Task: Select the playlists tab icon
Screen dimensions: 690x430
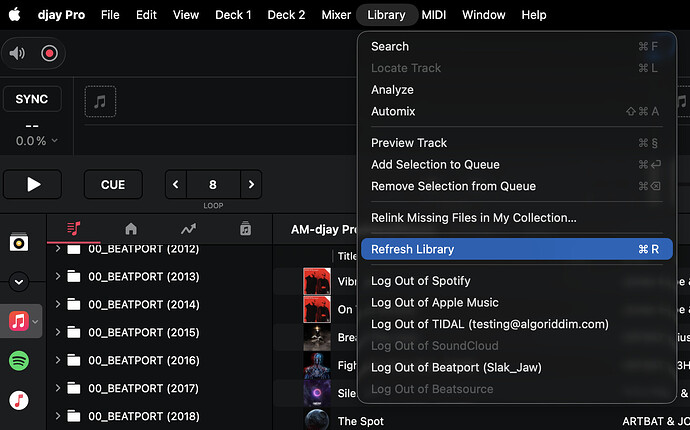Action: pyautogui.click(x=73, y=229)
